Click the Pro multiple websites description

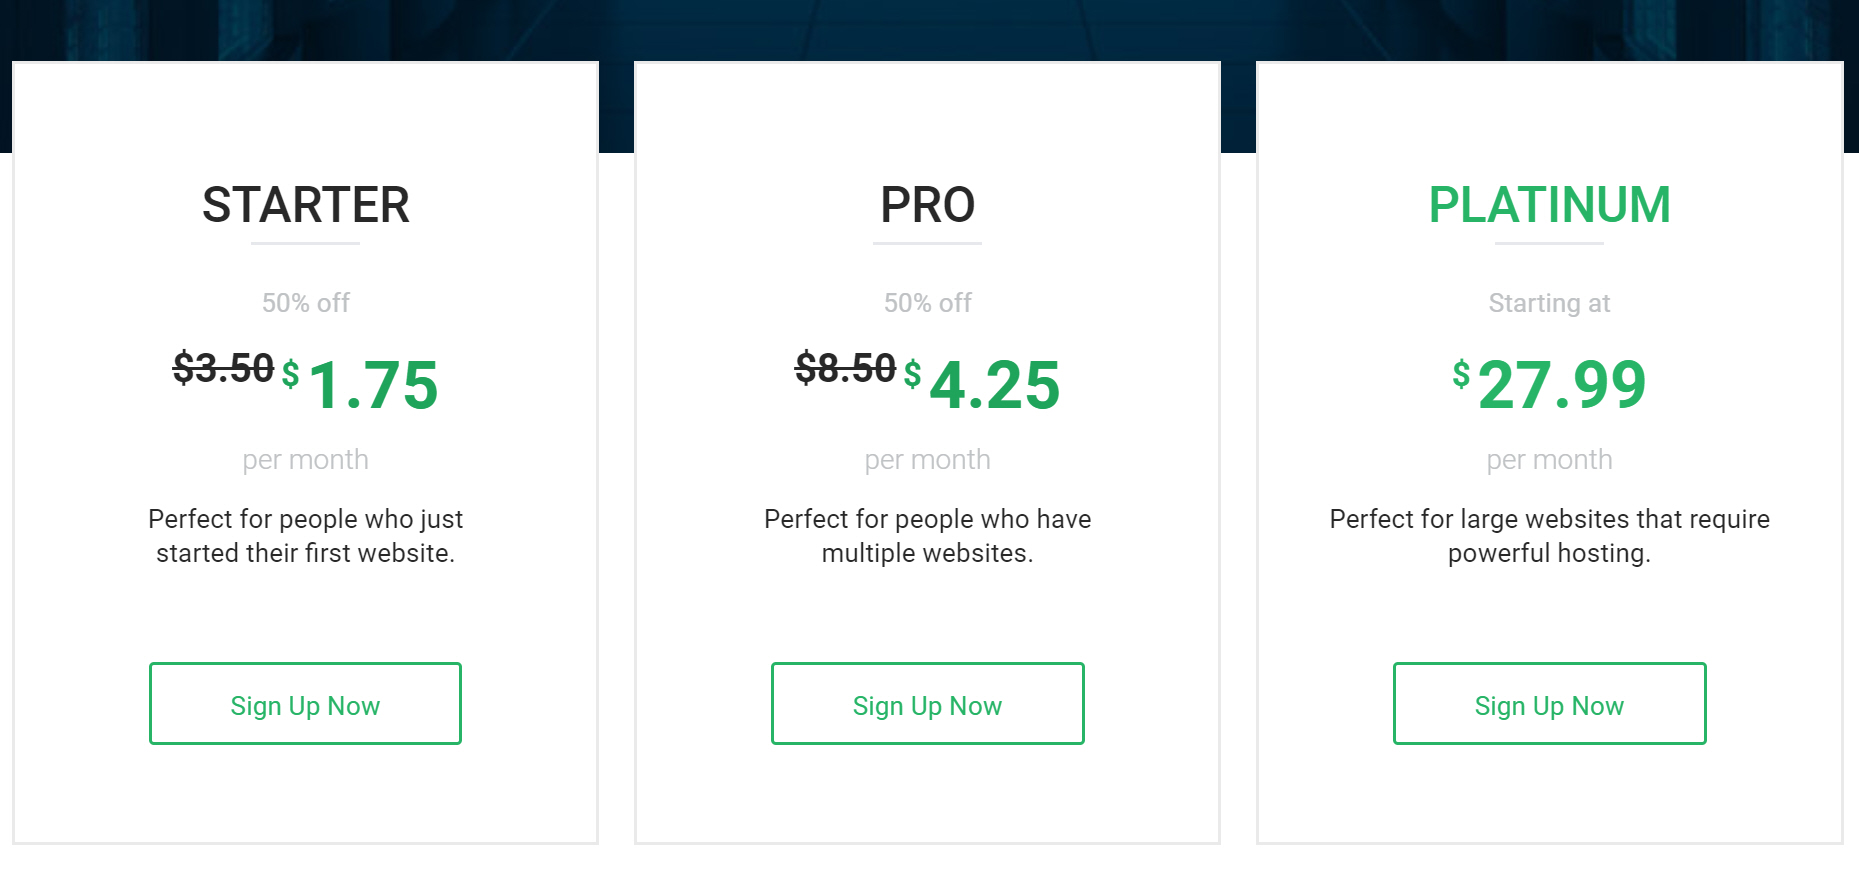926,535
